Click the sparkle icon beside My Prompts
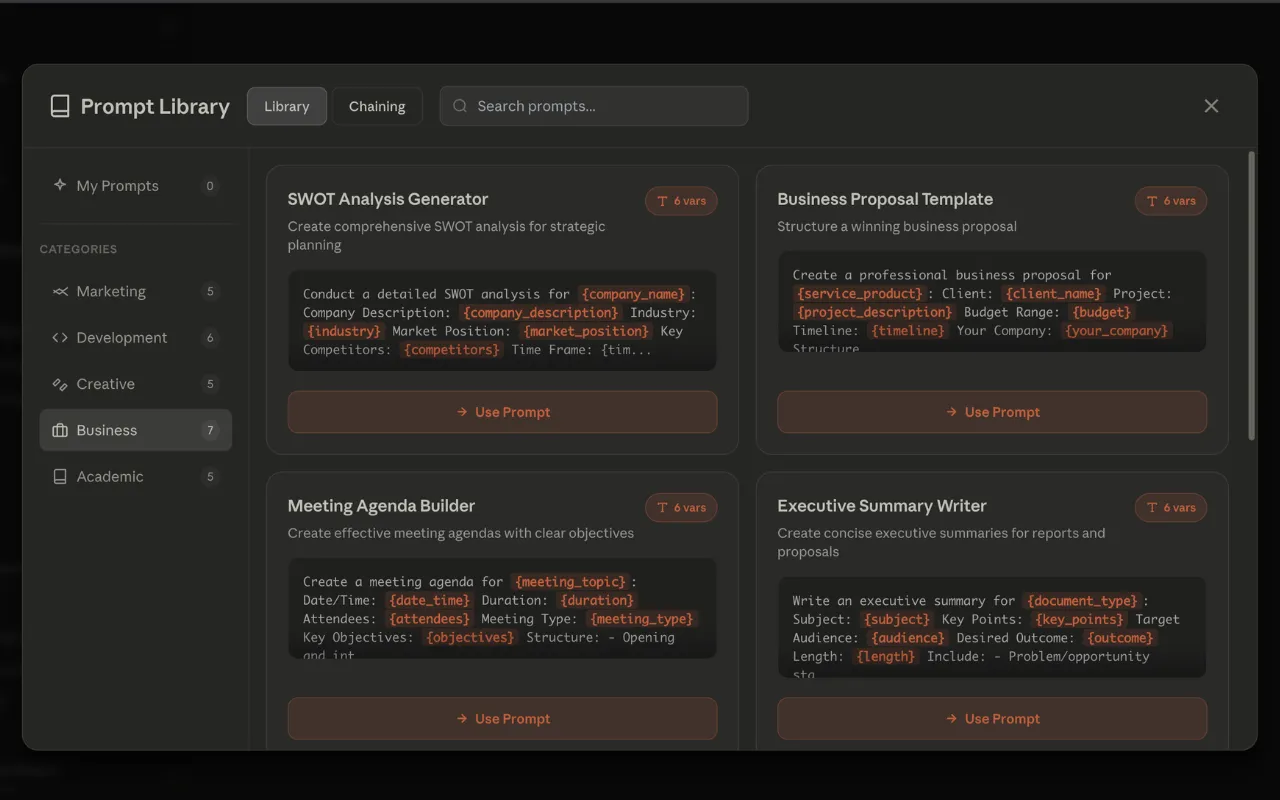1280x800 pixels. click(x=60, y=185)
